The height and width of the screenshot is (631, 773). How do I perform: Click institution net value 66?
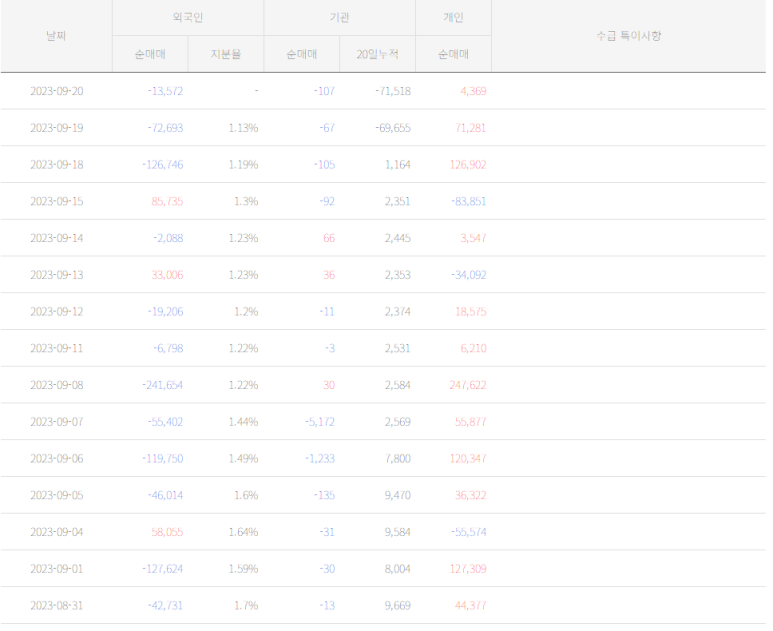329,238
